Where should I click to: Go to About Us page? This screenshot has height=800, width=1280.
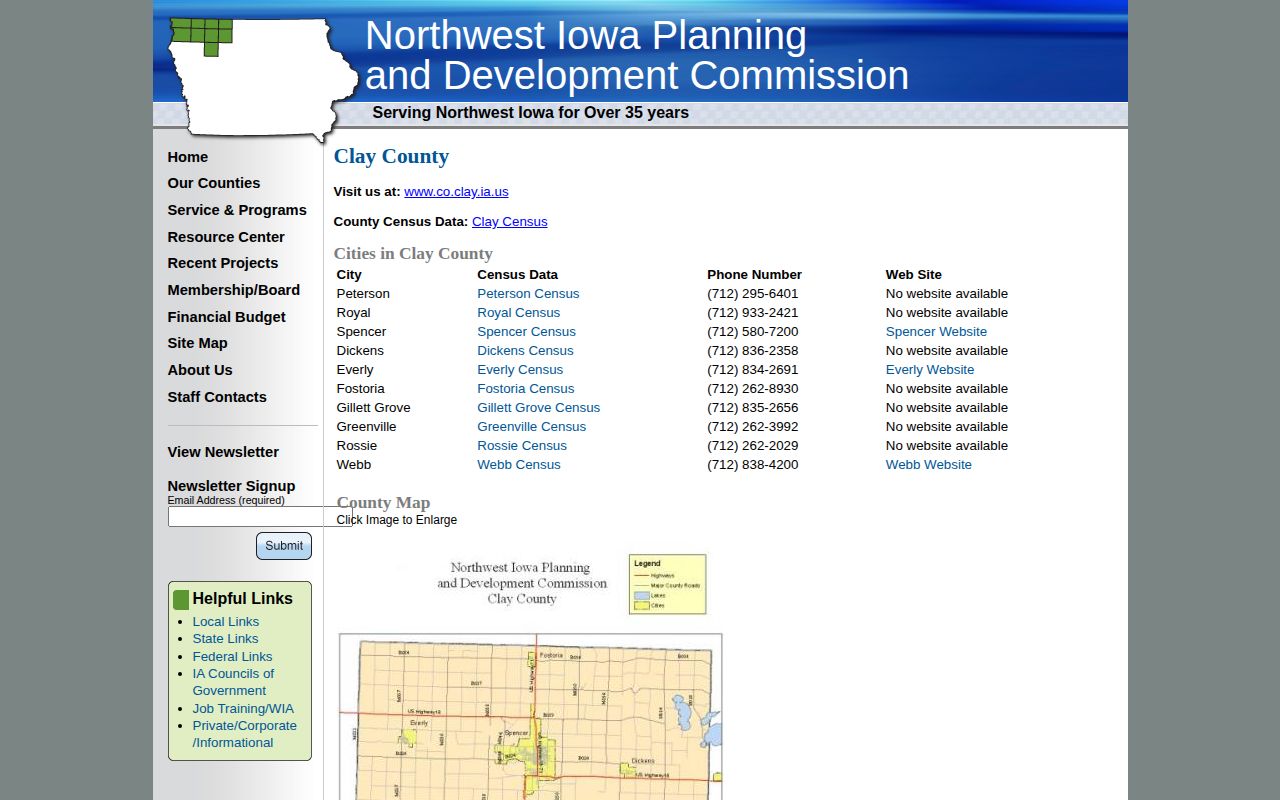coord(200,370)
